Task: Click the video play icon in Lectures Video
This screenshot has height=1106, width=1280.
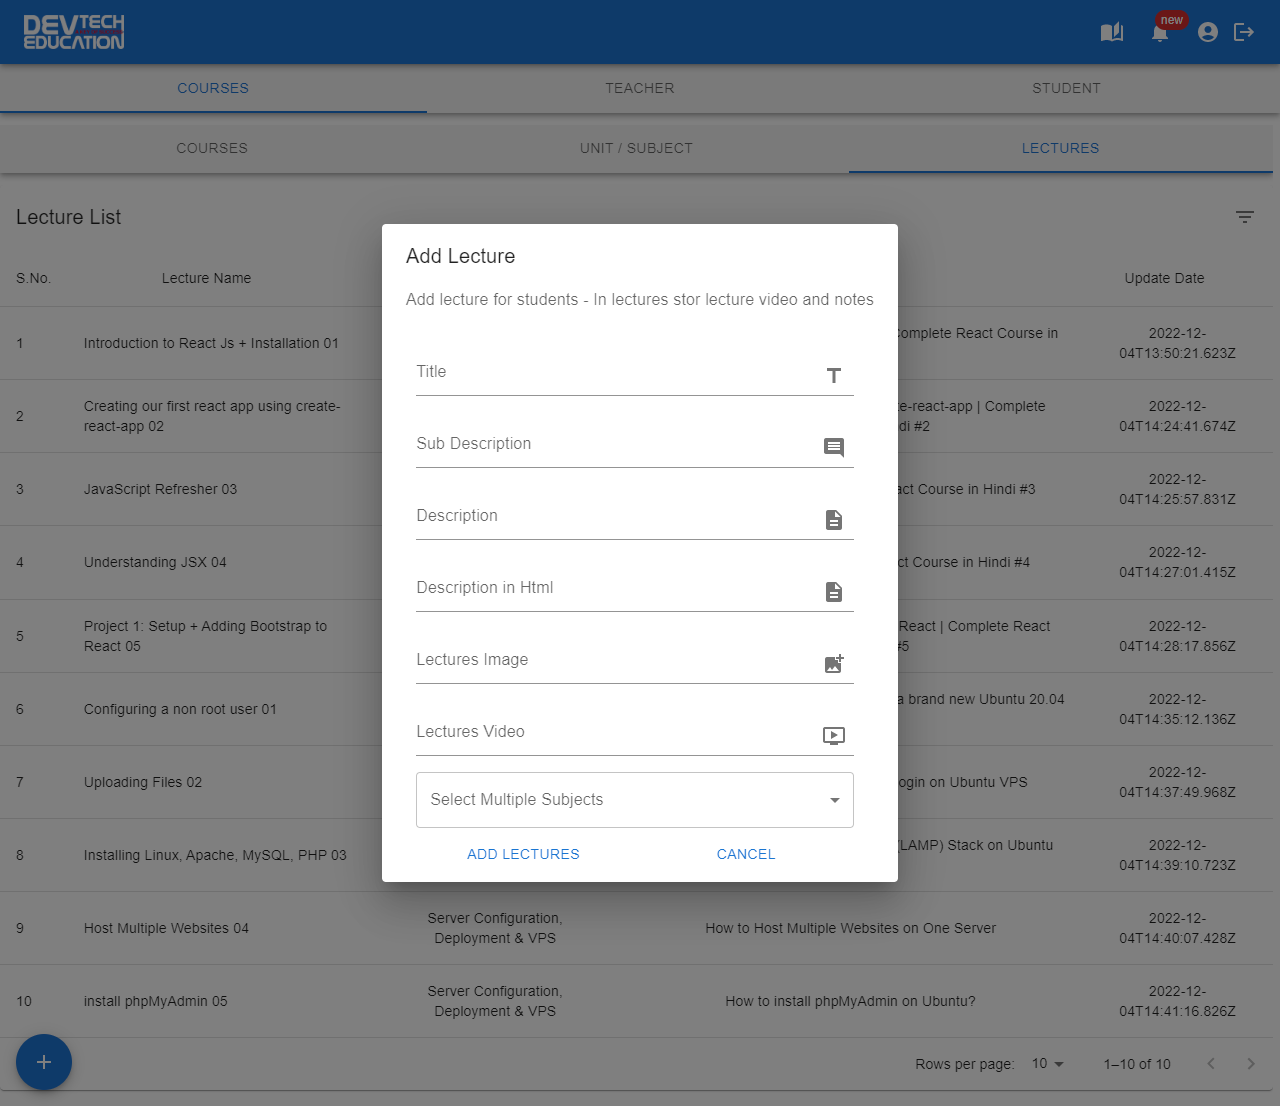Action: tap(834, 735)
